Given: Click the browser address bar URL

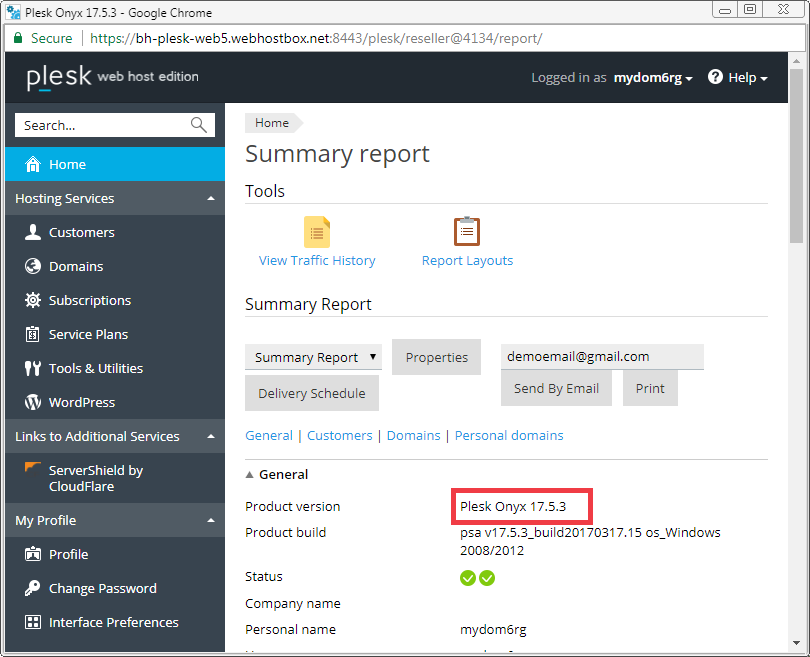Looking at the screenshot, I should pos(316,38).
